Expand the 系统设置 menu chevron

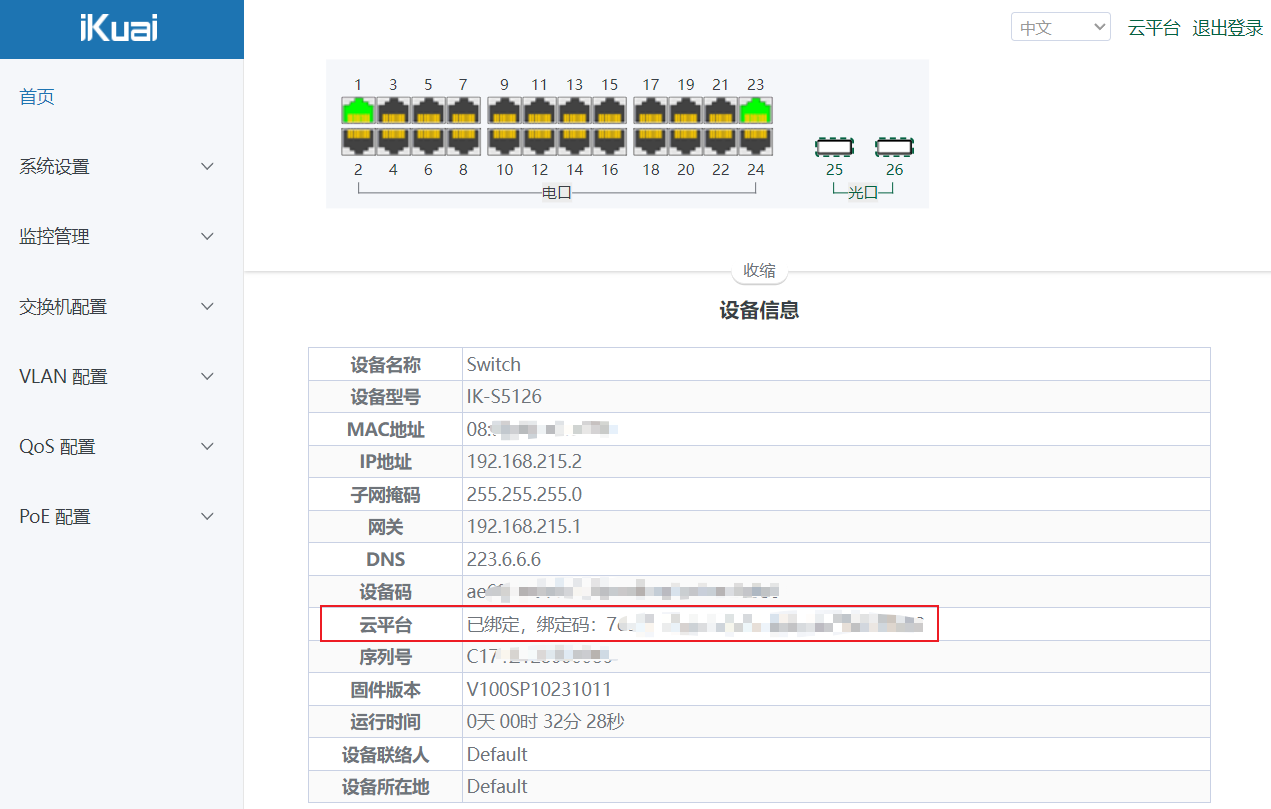tap(207, 166)
